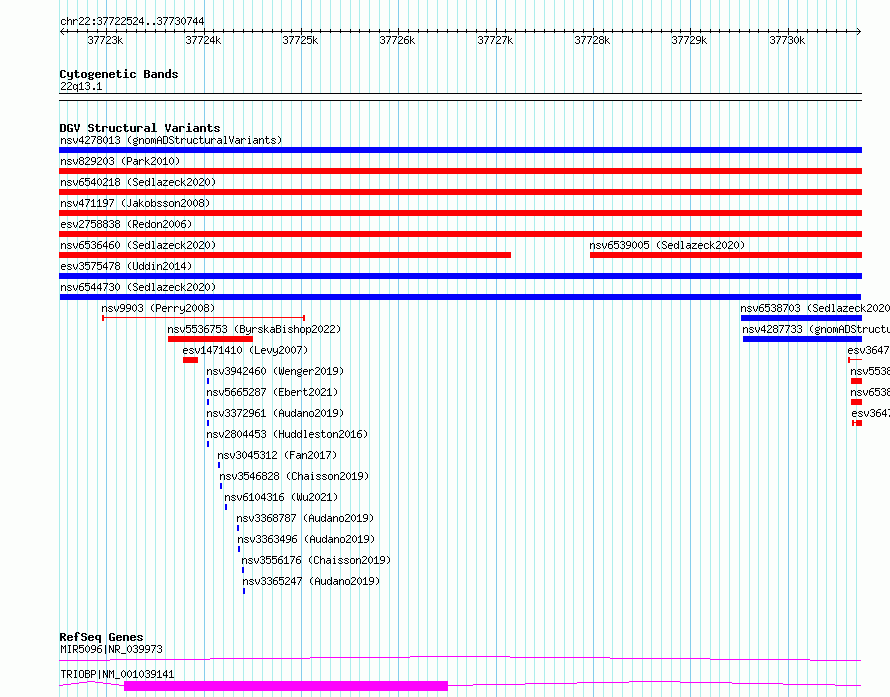This screenshot has width=890, height=697.
Task: Open esv3575478 (Uddin2014) variant label
Action: [x=126, y=266]
